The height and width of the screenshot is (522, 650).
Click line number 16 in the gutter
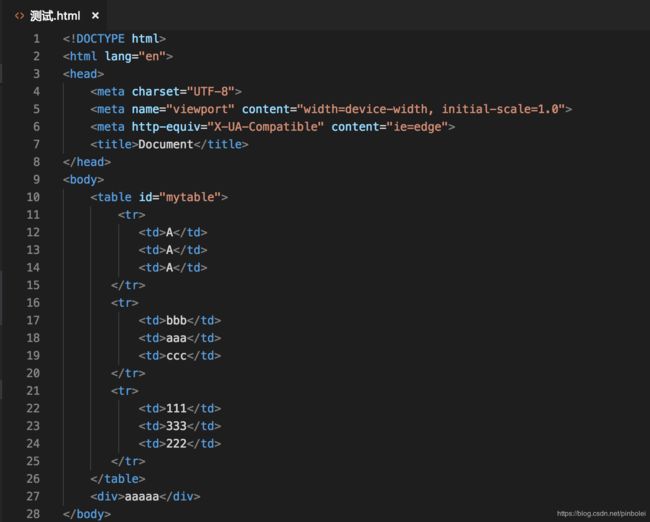tap(33, 303)
